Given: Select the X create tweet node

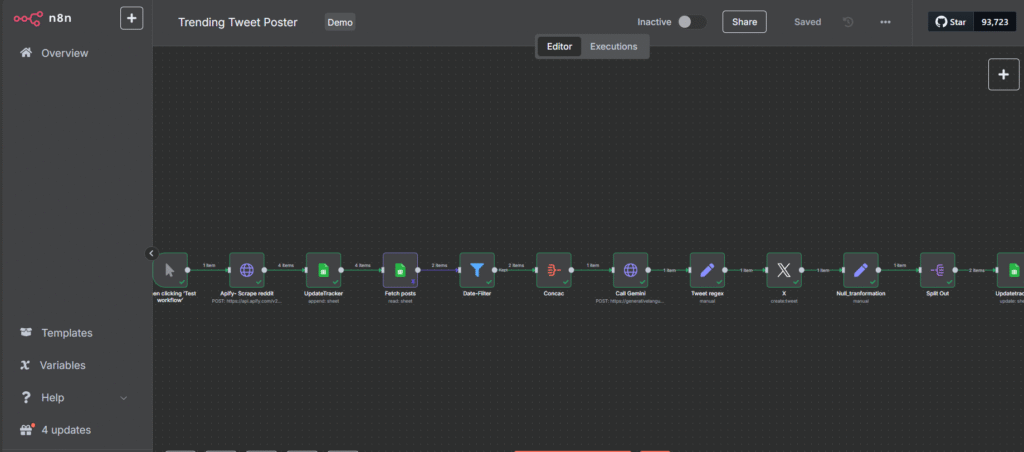Looking at the screenshot, I should (784, 269).
